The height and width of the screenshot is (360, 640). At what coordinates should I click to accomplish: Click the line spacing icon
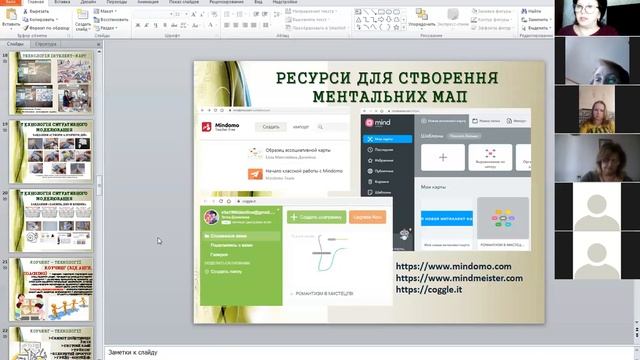point(278,14)
